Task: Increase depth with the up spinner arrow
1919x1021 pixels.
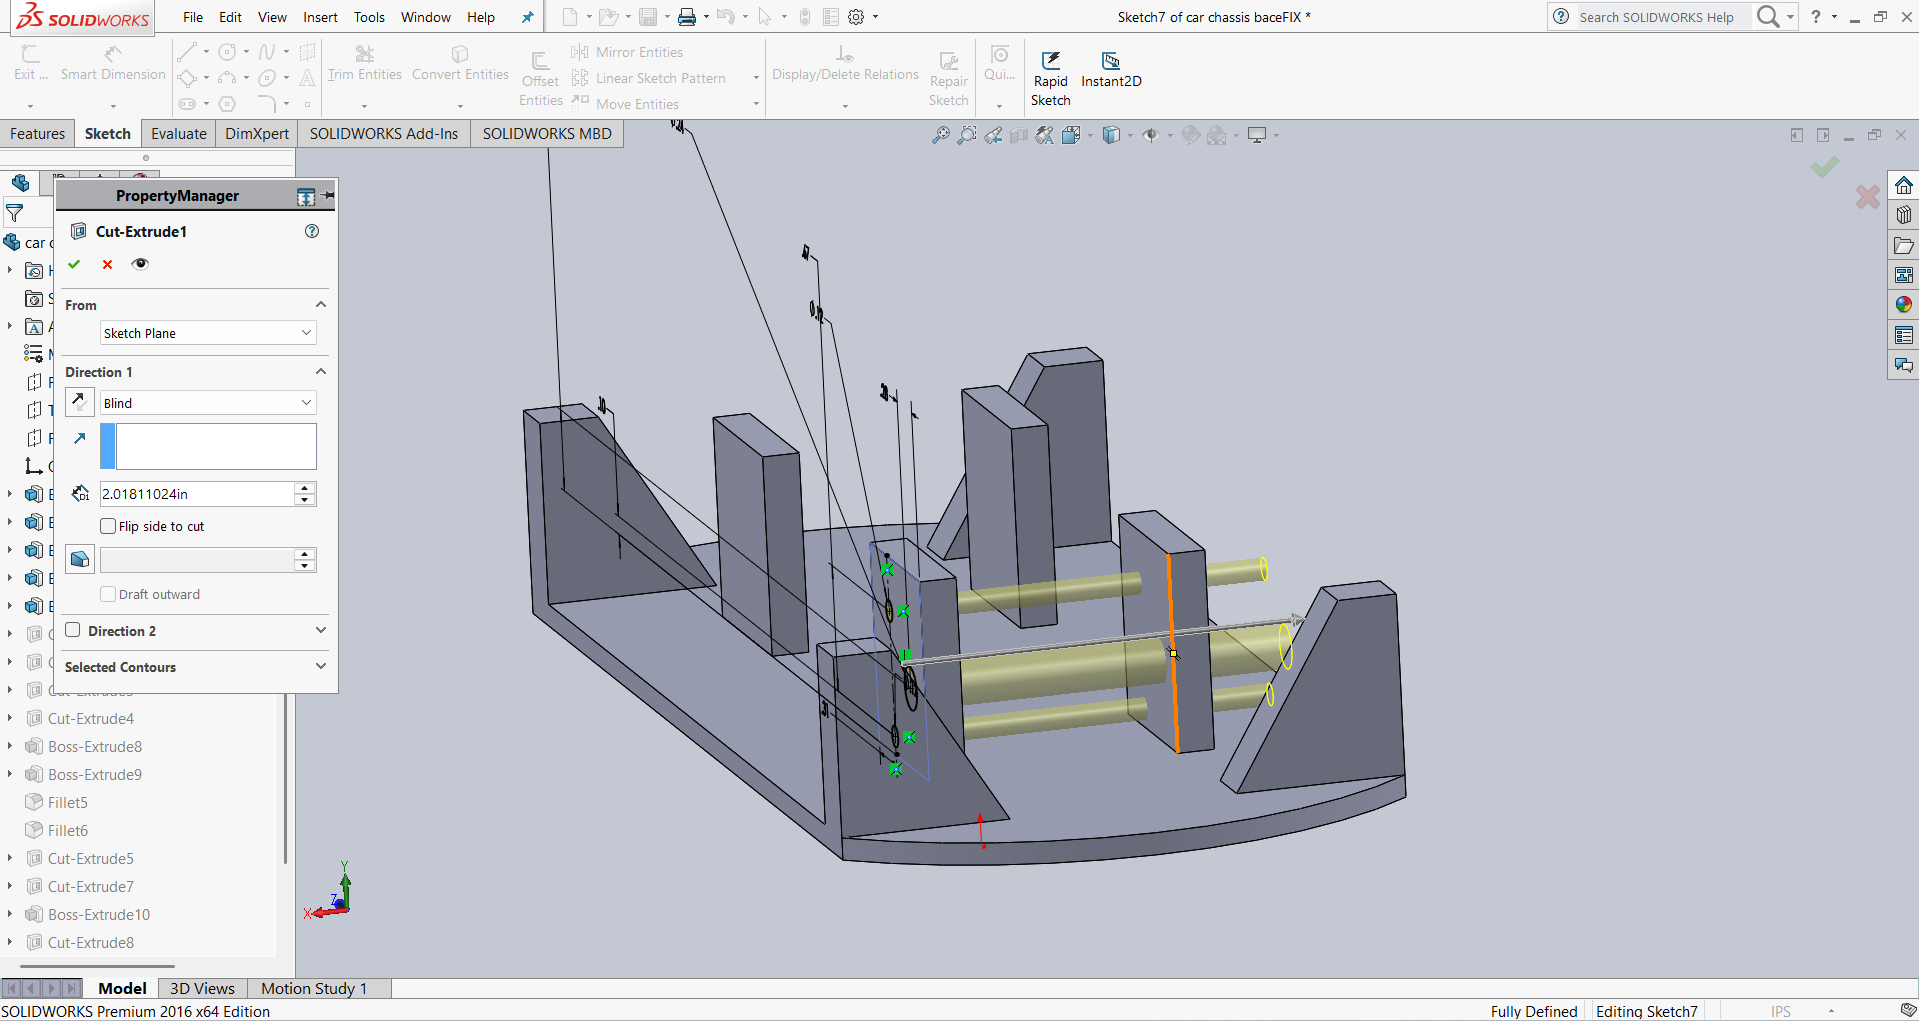Action: pyautogui.click(x=305, y=488)
